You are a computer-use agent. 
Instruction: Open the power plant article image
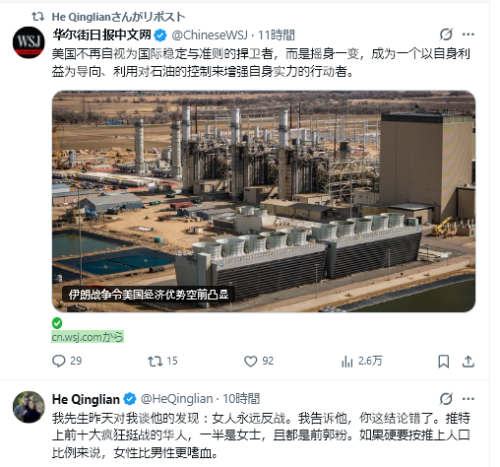coord(263,201)
